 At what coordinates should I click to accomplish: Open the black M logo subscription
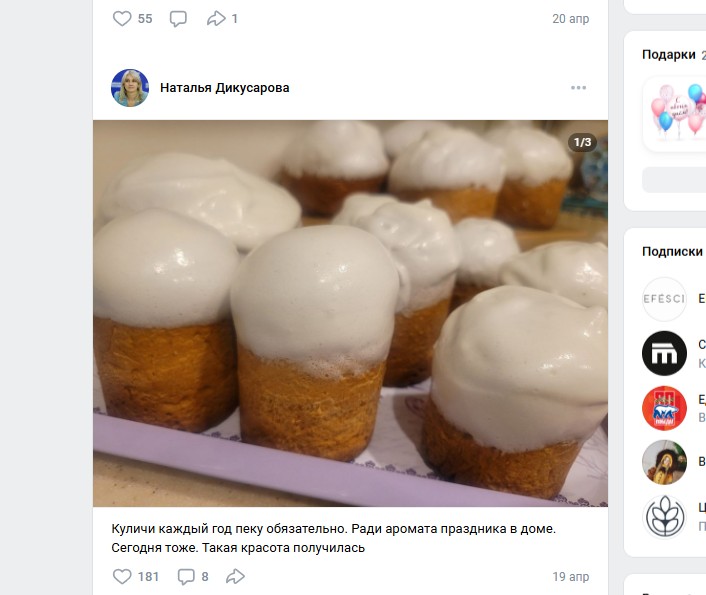tap(664, 353)
